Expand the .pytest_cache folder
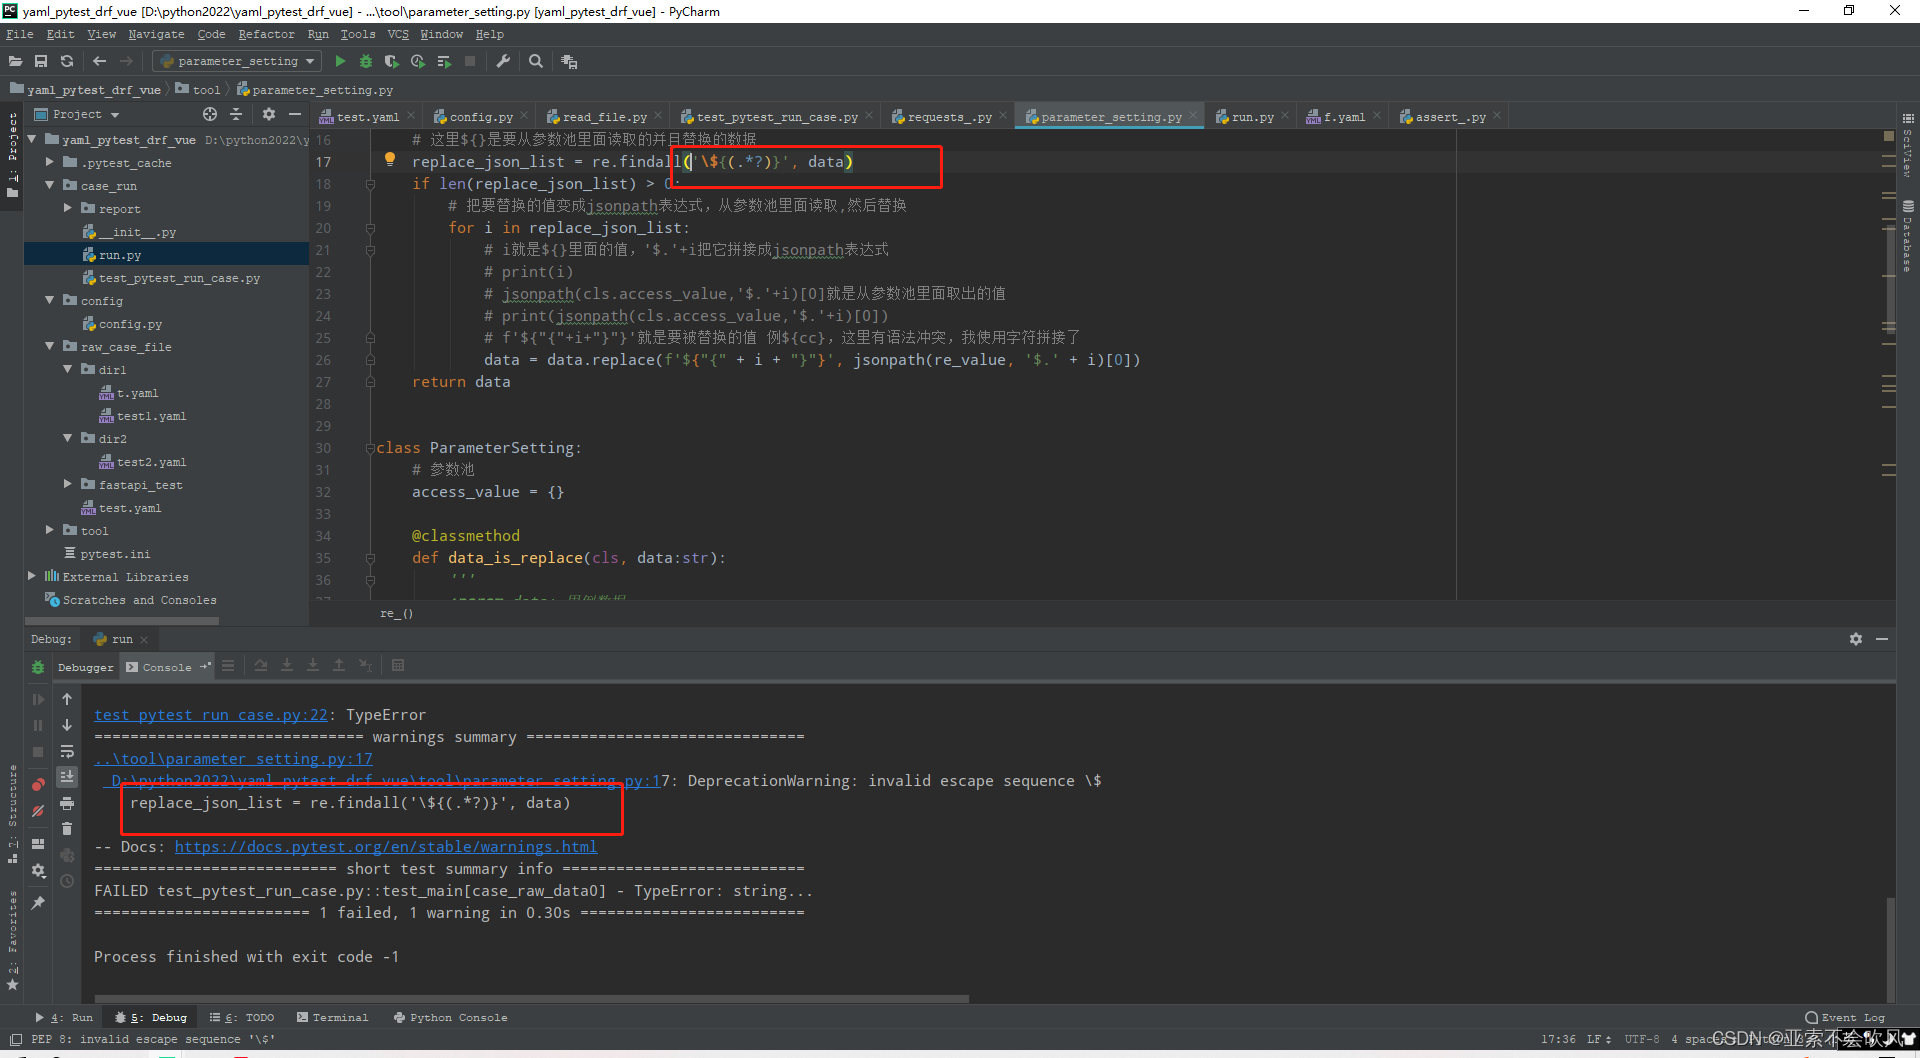 49,162
